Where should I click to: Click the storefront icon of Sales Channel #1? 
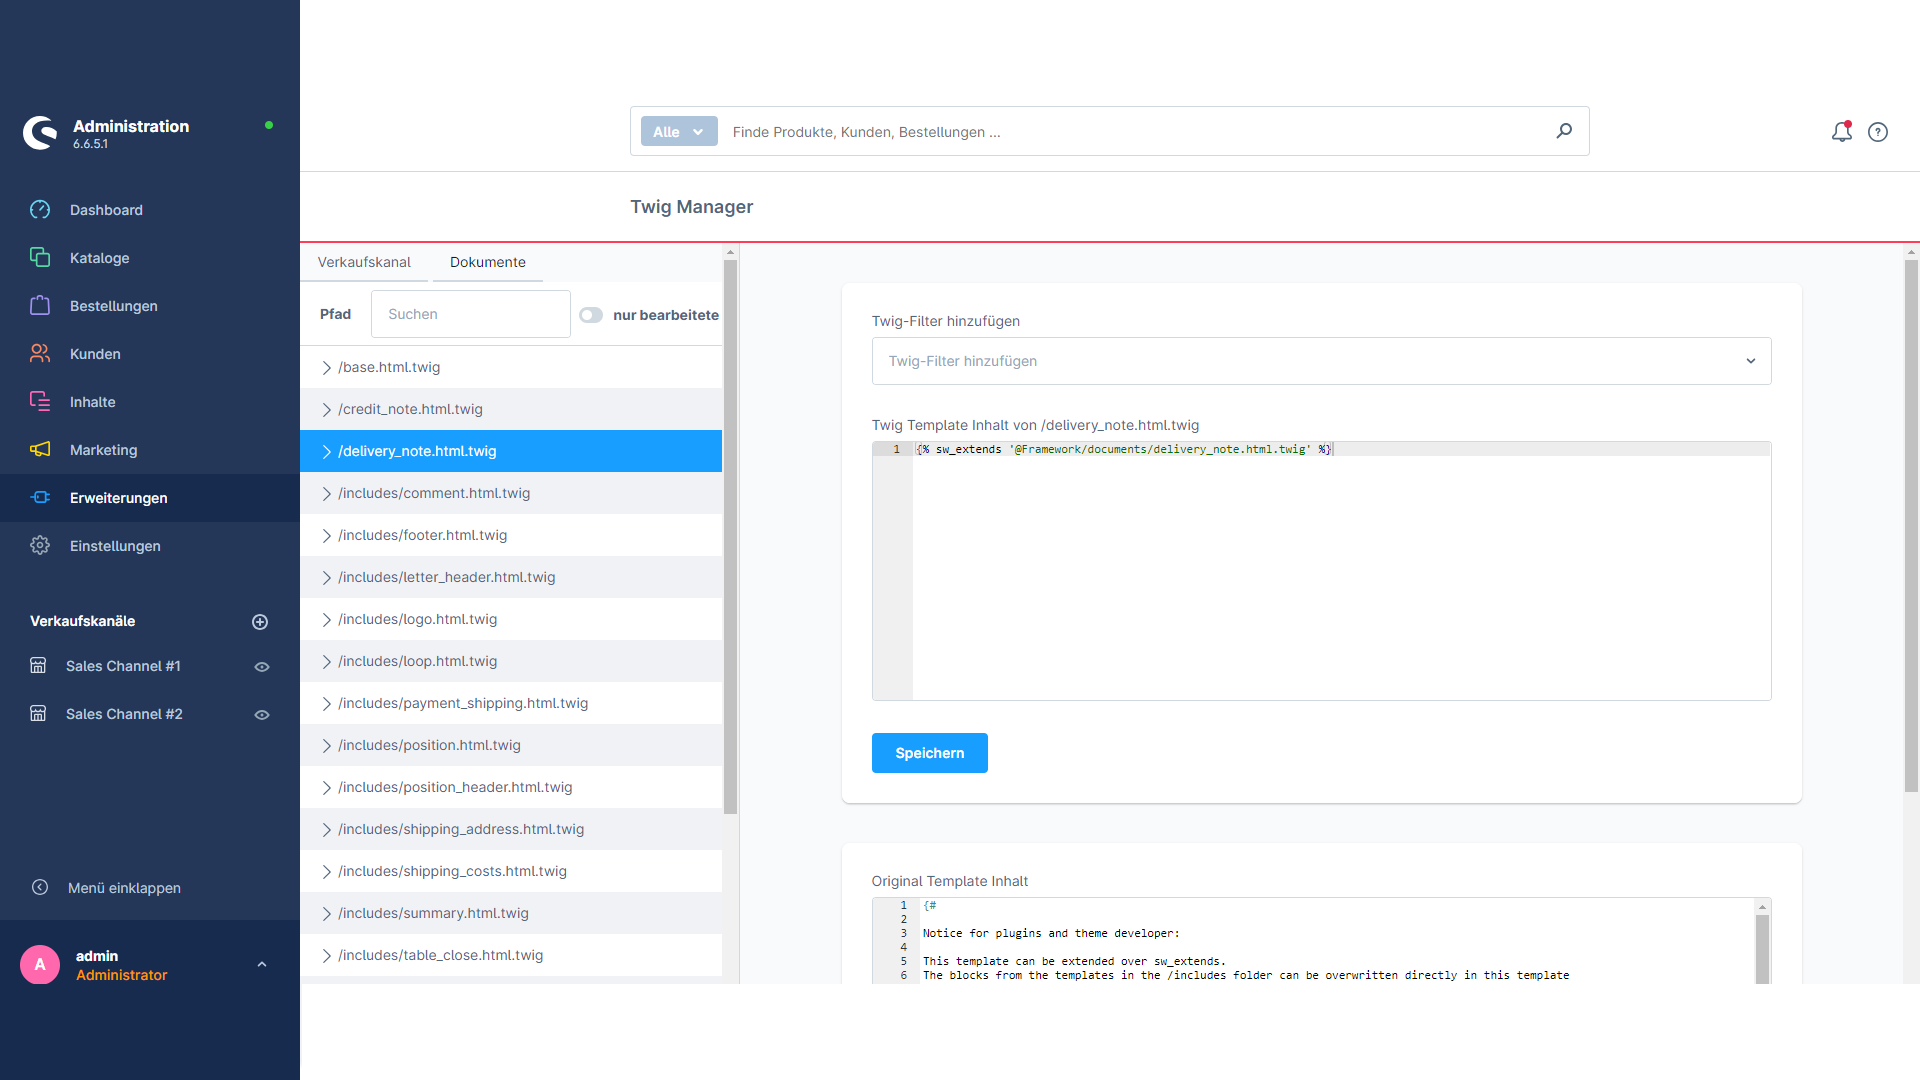click(x=38, y=666)
